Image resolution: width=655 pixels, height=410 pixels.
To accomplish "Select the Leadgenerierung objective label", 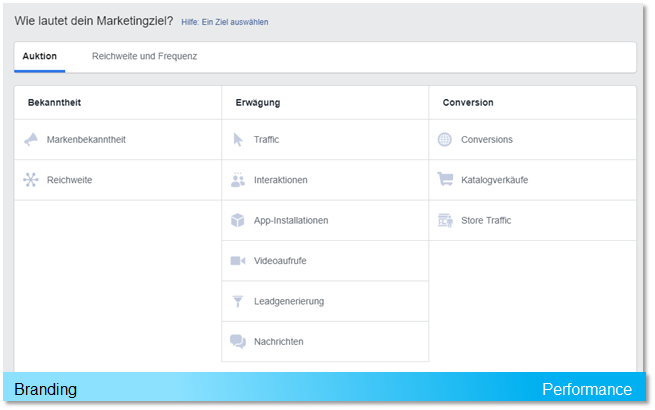I will point(289,301).
